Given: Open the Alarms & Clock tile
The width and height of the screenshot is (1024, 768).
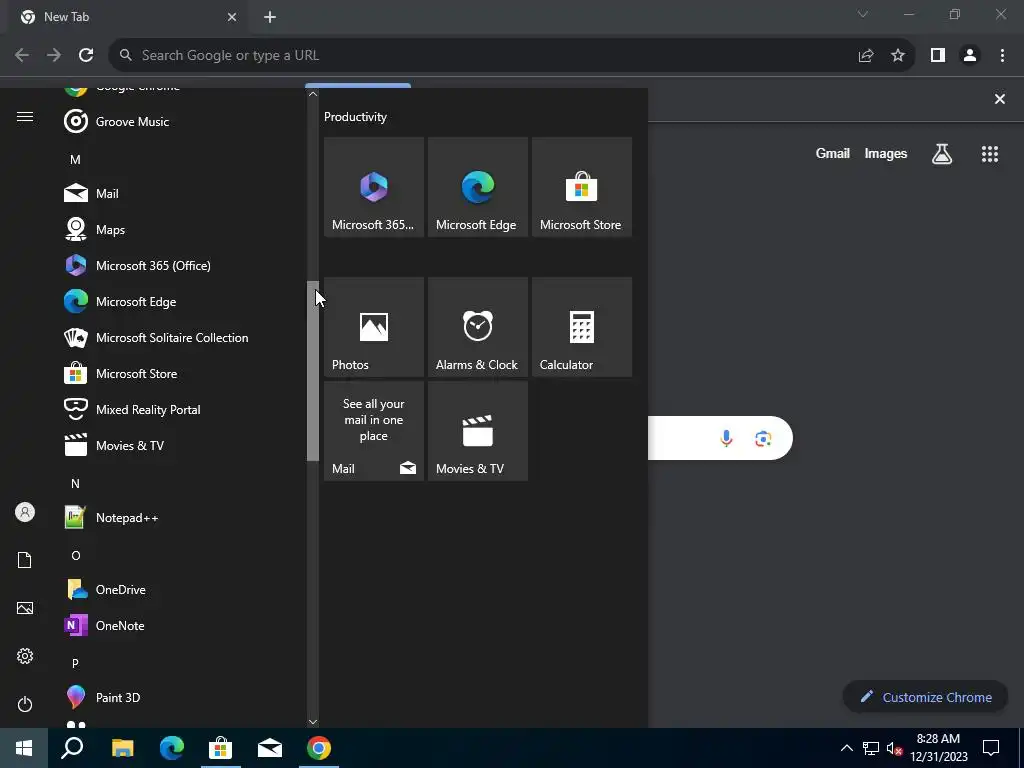Looking at the screenshot, I should [x=477, y=327].
